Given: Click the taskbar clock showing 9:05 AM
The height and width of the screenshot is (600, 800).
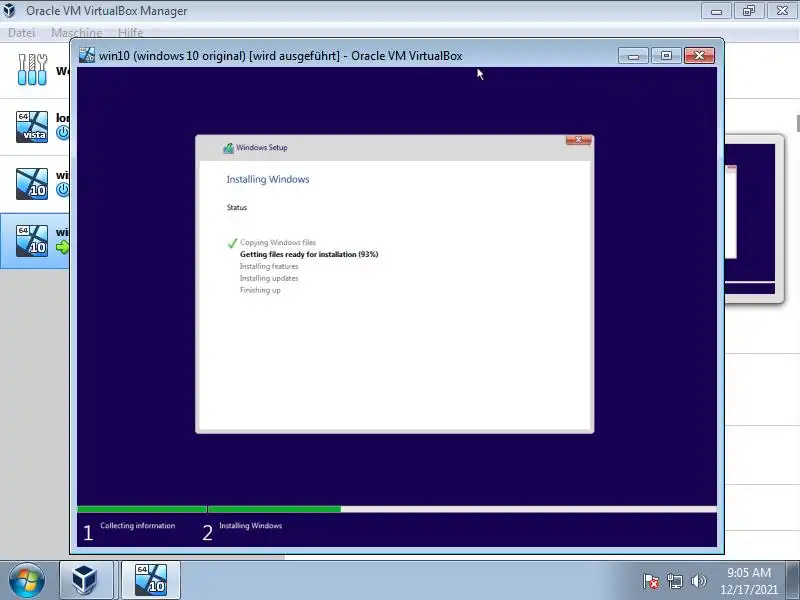Looking at the screenshot, I should click(x=749, y=581).
